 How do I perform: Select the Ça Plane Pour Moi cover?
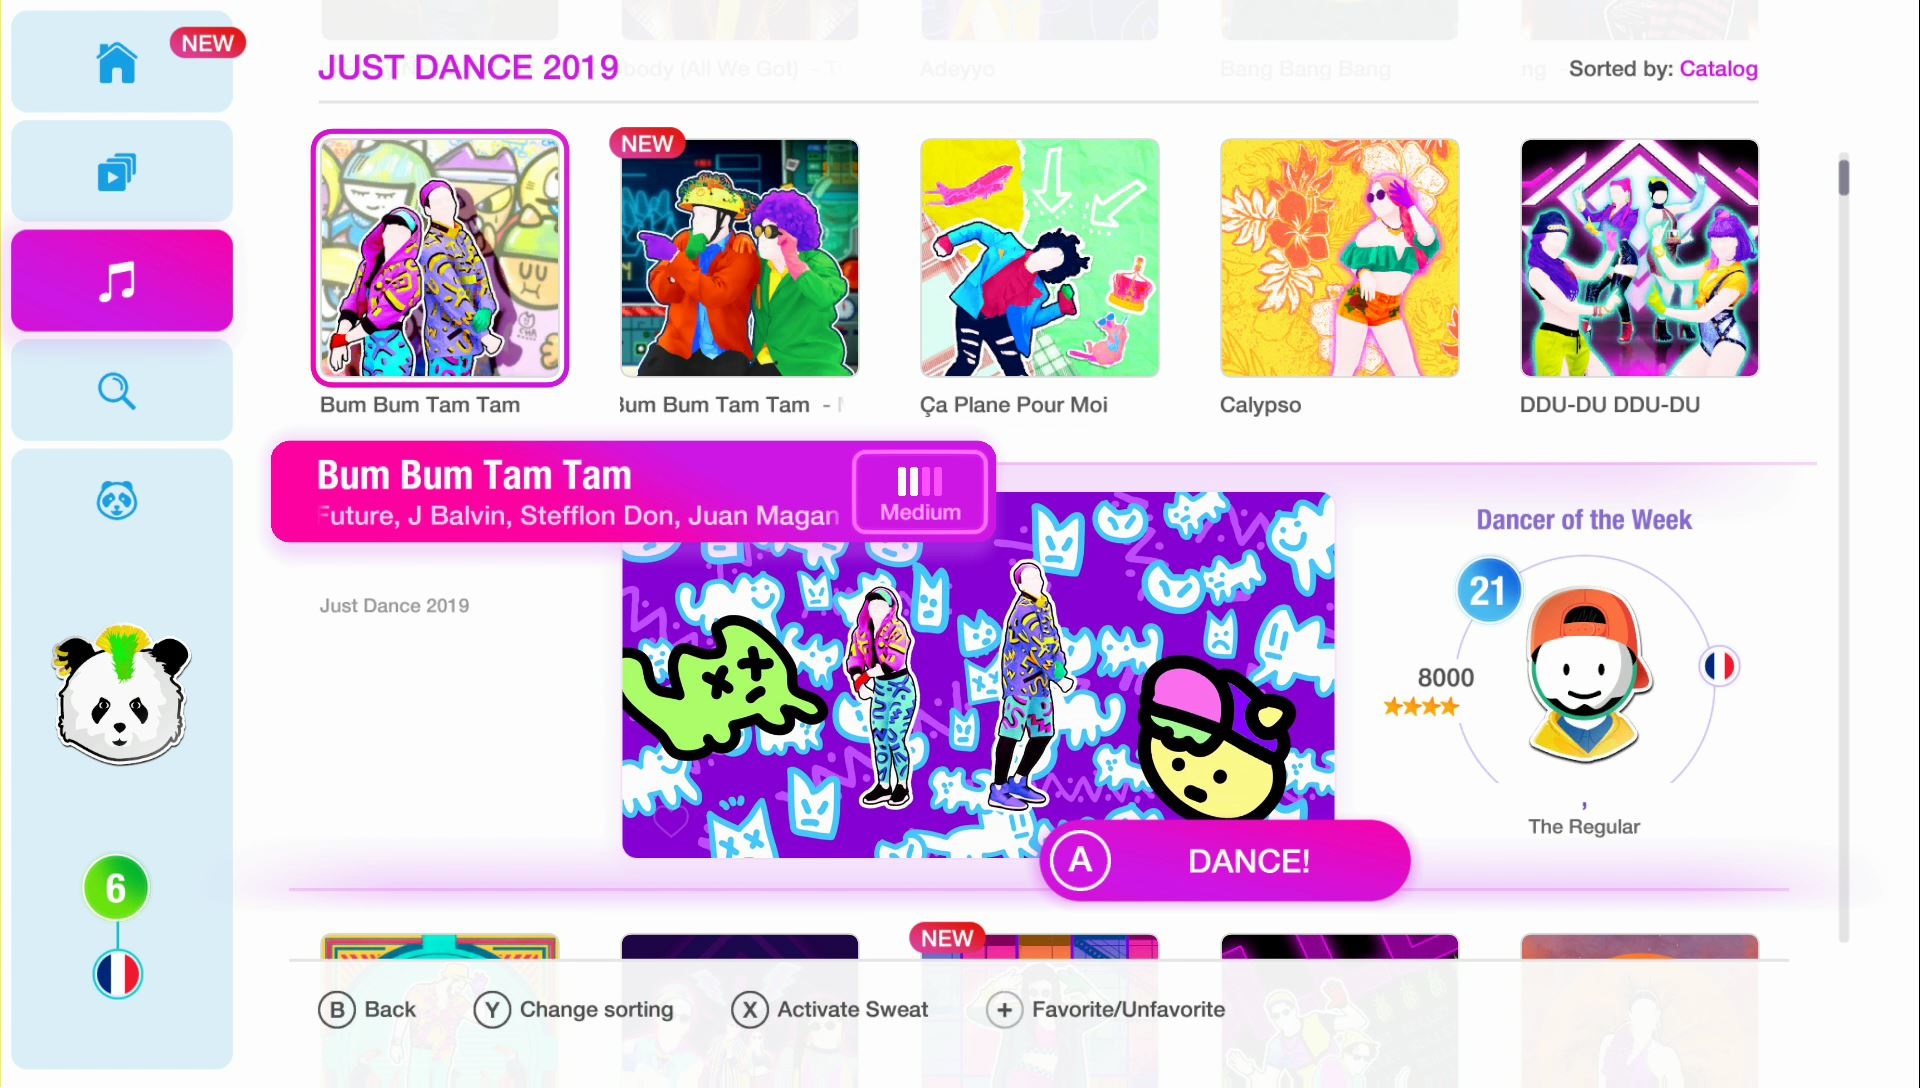tap(1039, 258)
